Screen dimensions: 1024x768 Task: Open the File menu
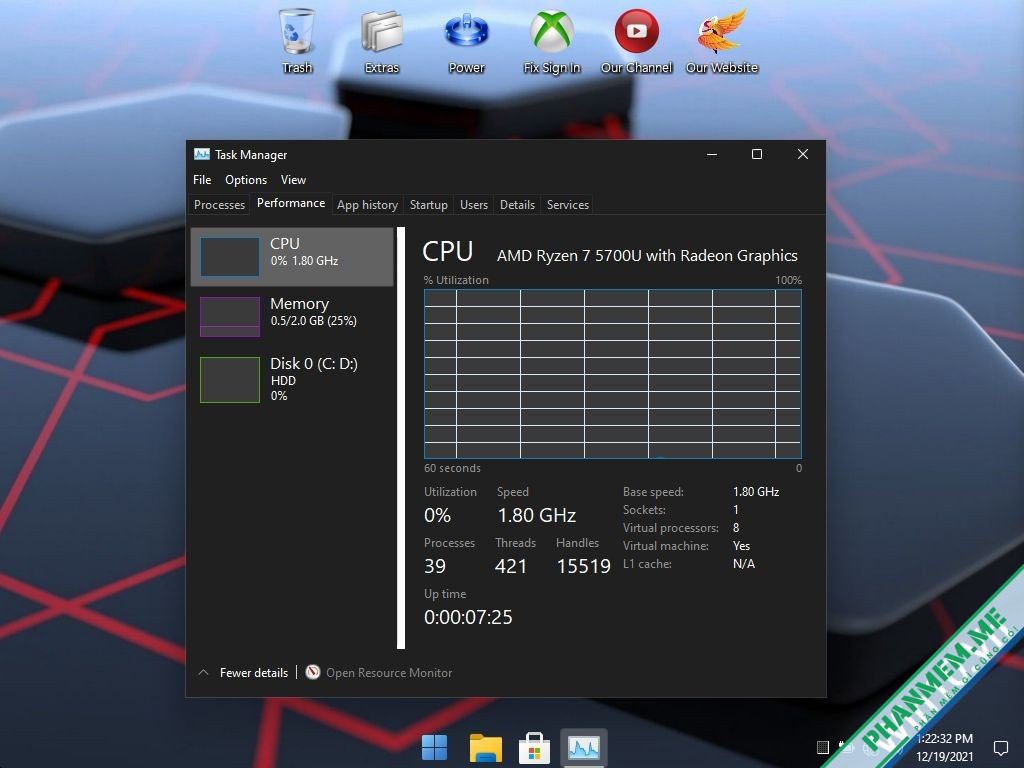pyautogui.click(x=202, y=180)
